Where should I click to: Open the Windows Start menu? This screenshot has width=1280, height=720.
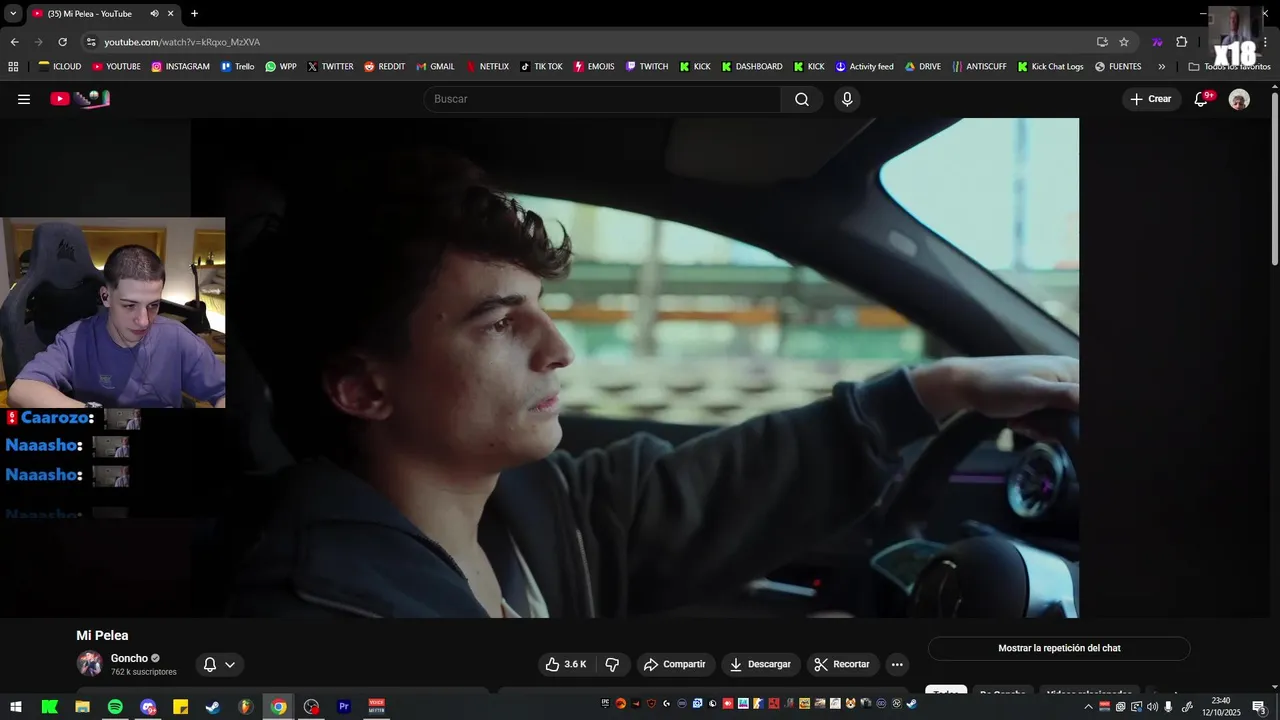pyautogui.click(x=16, y=707)
